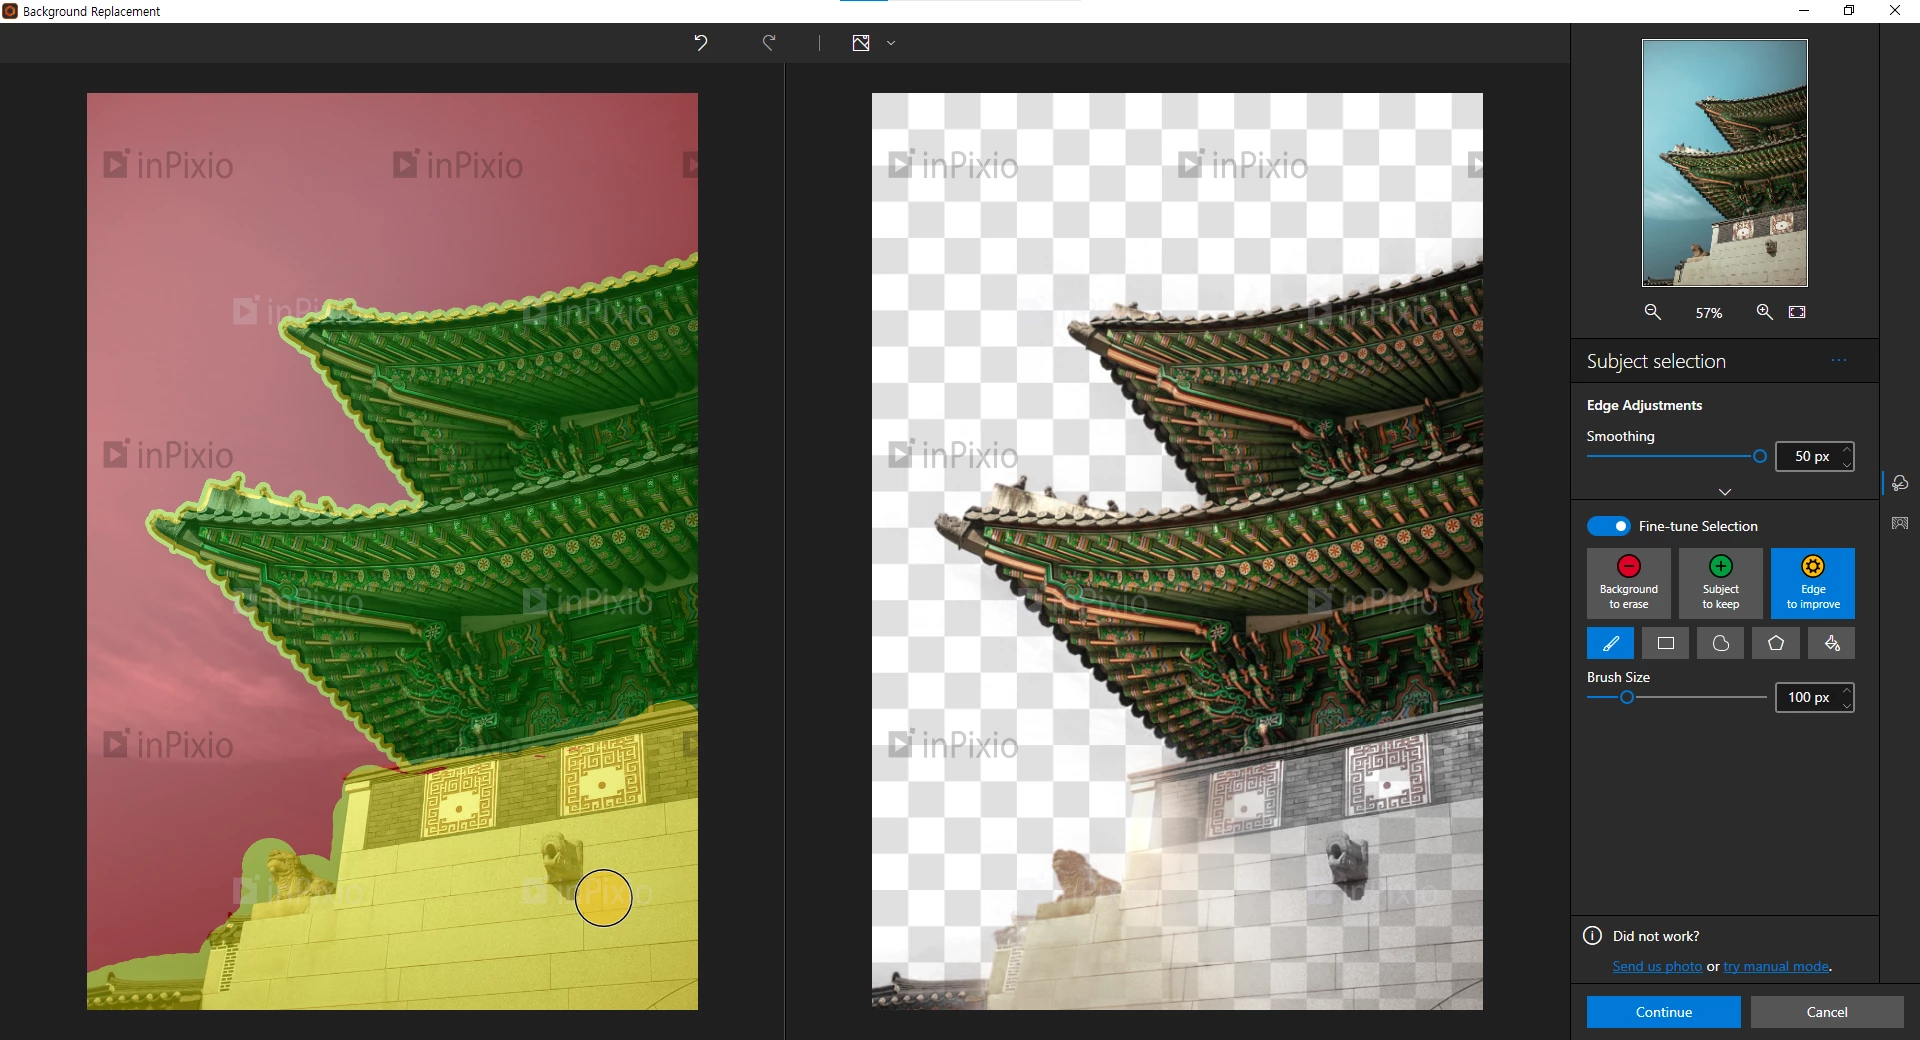
Task: Click the view layout icon in the toolbar
Action: click(x=861, y=43)
